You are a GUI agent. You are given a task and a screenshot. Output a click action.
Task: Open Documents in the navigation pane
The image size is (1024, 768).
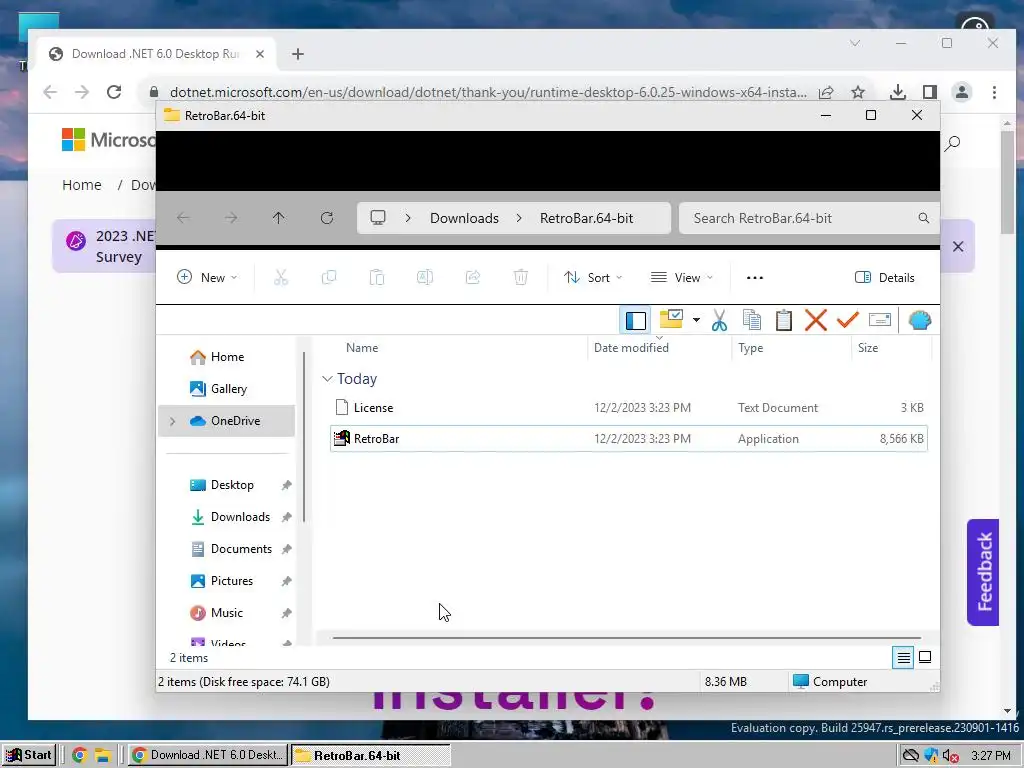227,549
